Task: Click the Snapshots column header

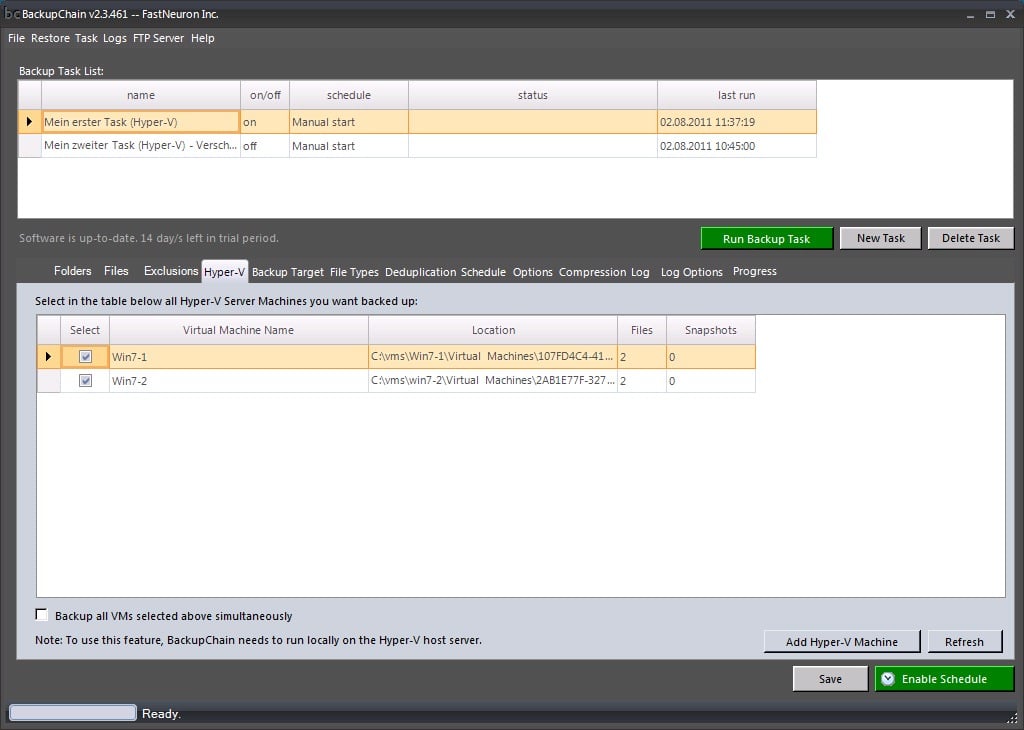Action: click(x=711, y=330)
